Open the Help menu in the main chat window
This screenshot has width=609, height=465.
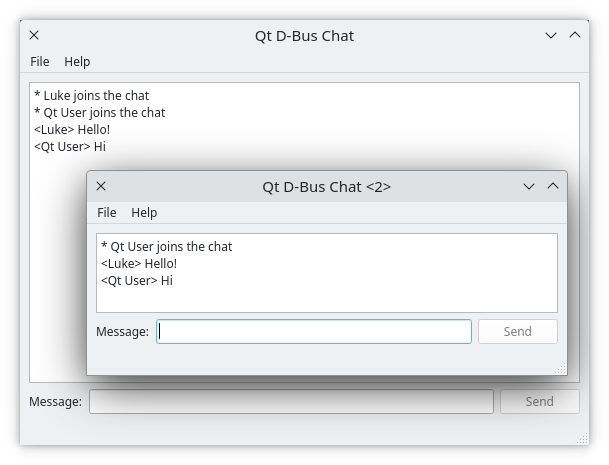(x=77, y=62)
